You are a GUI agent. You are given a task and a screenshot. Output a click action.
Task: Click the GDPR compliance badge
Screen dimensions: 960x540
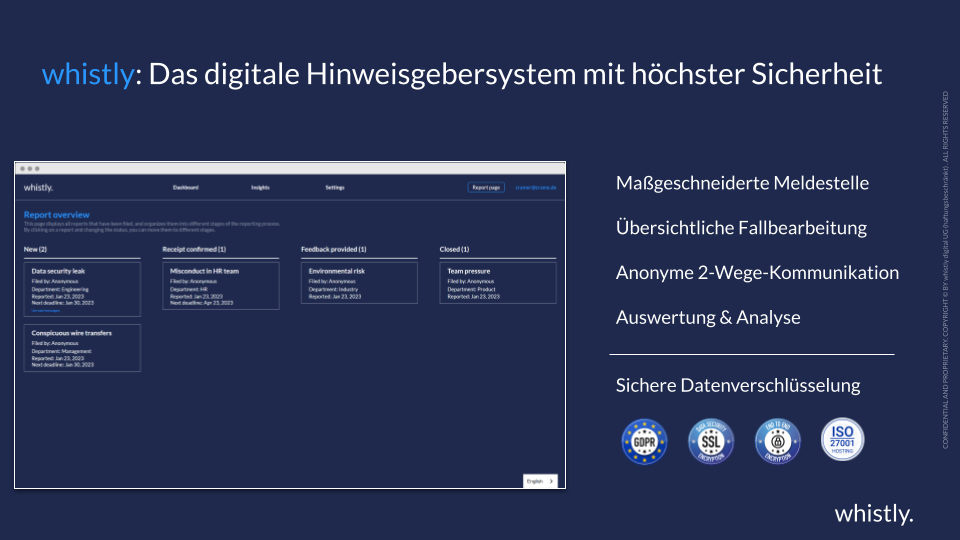point(644,441)
